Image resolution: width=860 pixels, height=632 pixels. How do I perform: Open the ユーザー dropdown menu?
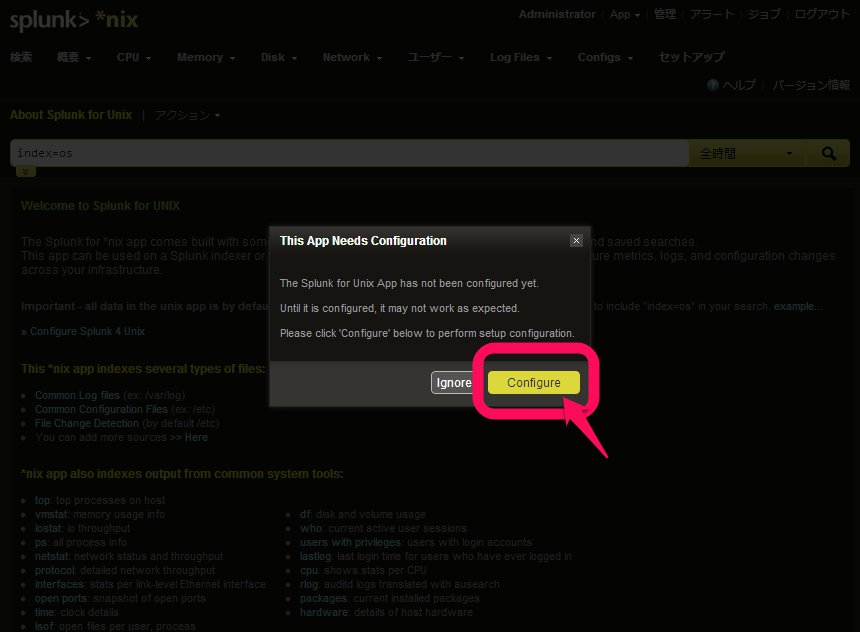click(436, 57)
